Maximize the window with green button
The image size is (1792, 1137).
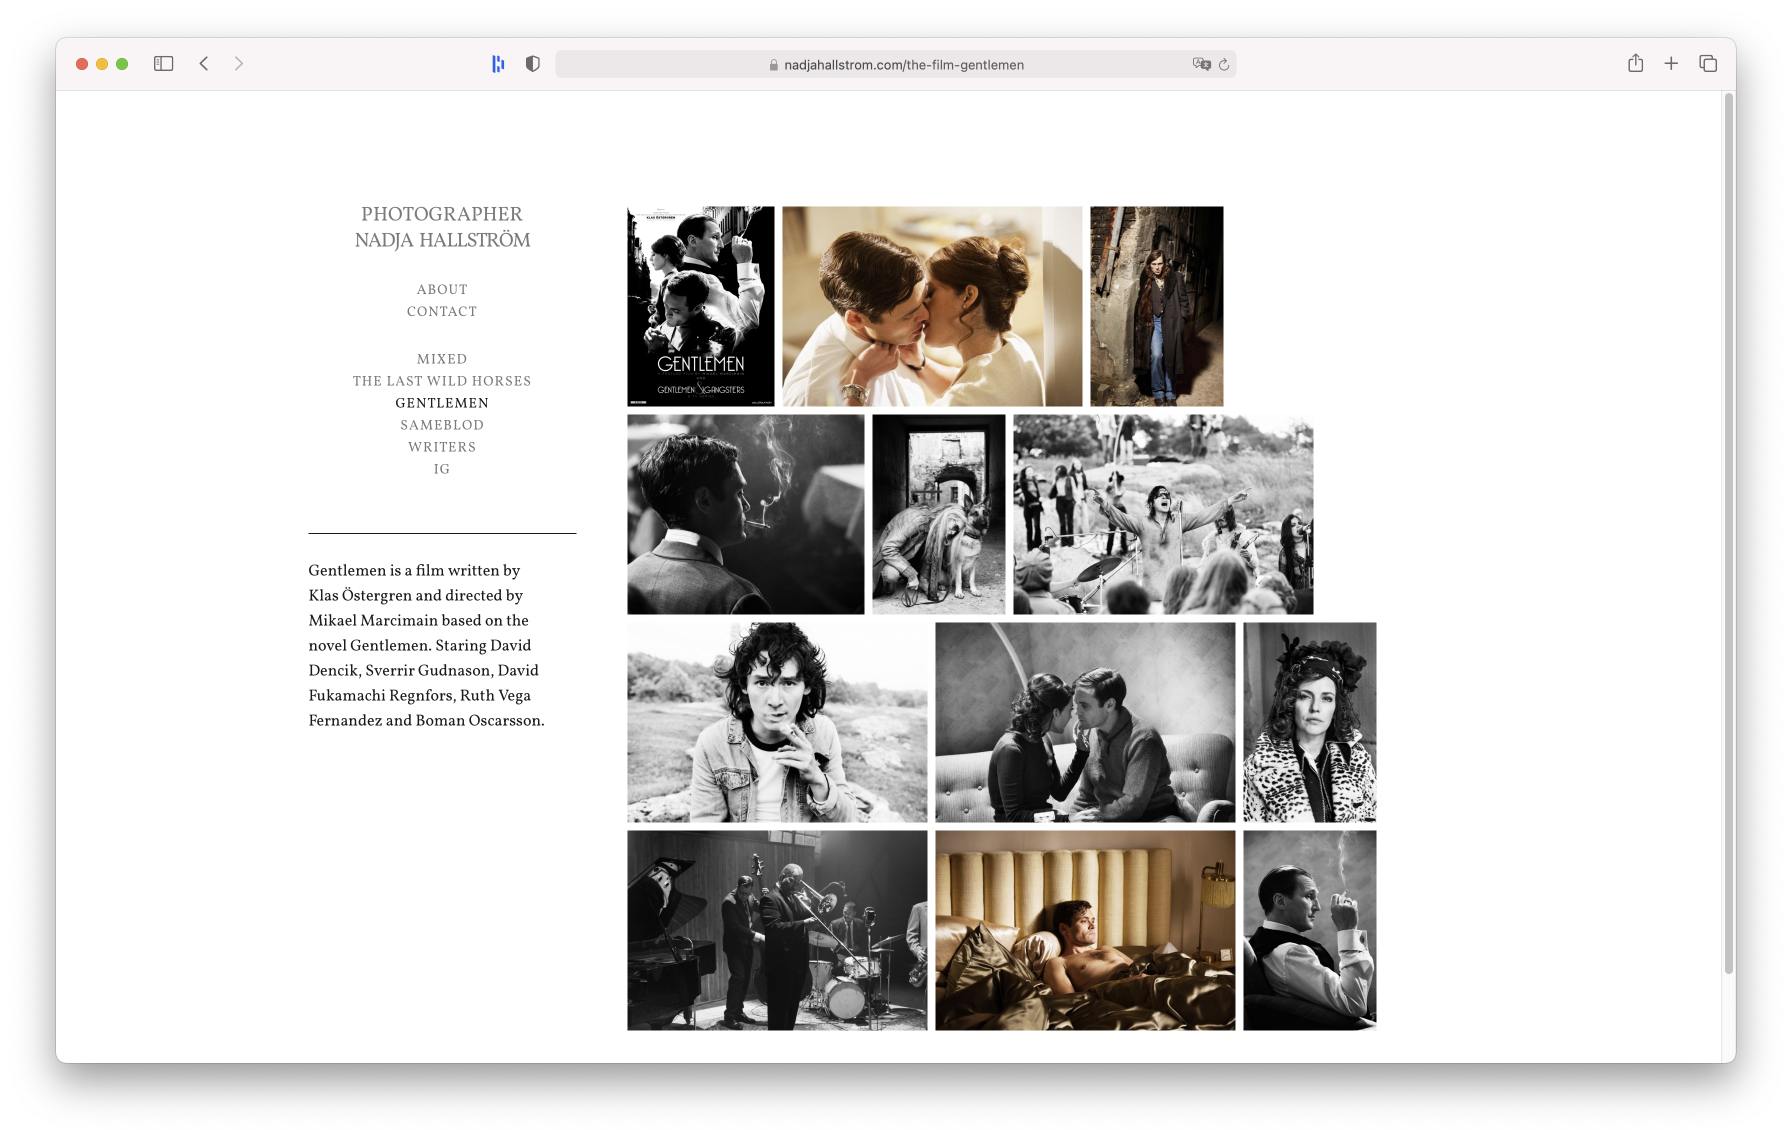(122, 64)
